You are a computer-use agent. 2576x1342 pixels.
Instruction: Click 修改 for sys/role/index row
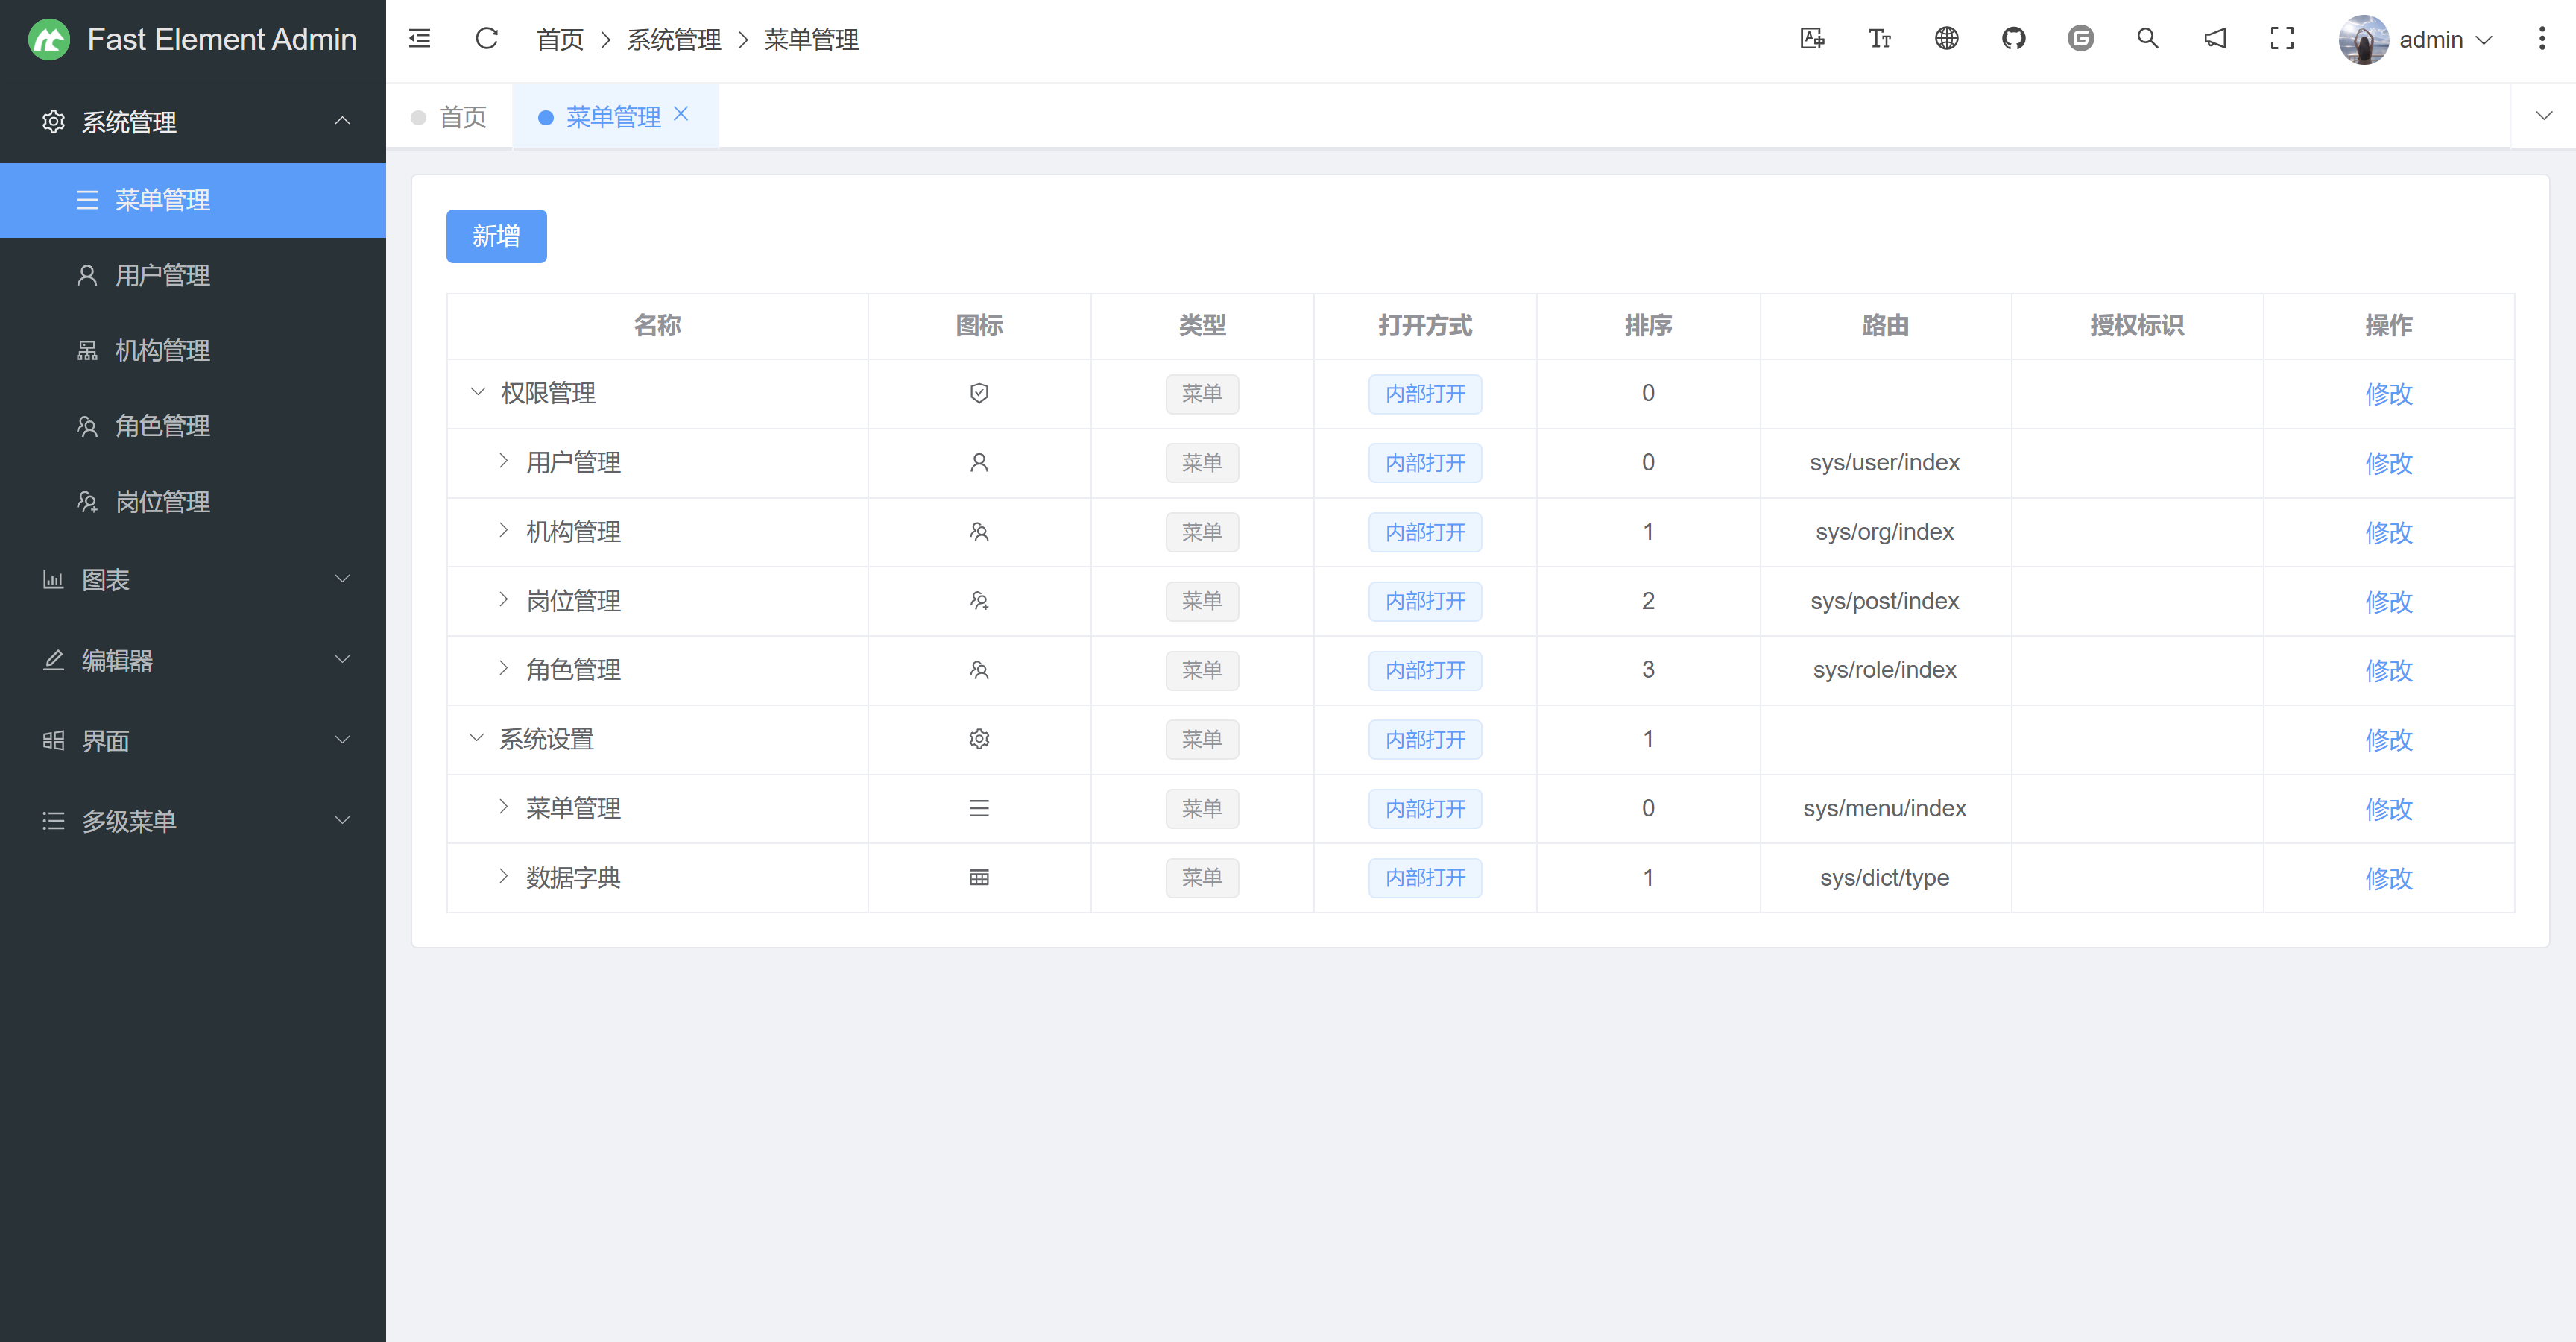point(2388,670)
